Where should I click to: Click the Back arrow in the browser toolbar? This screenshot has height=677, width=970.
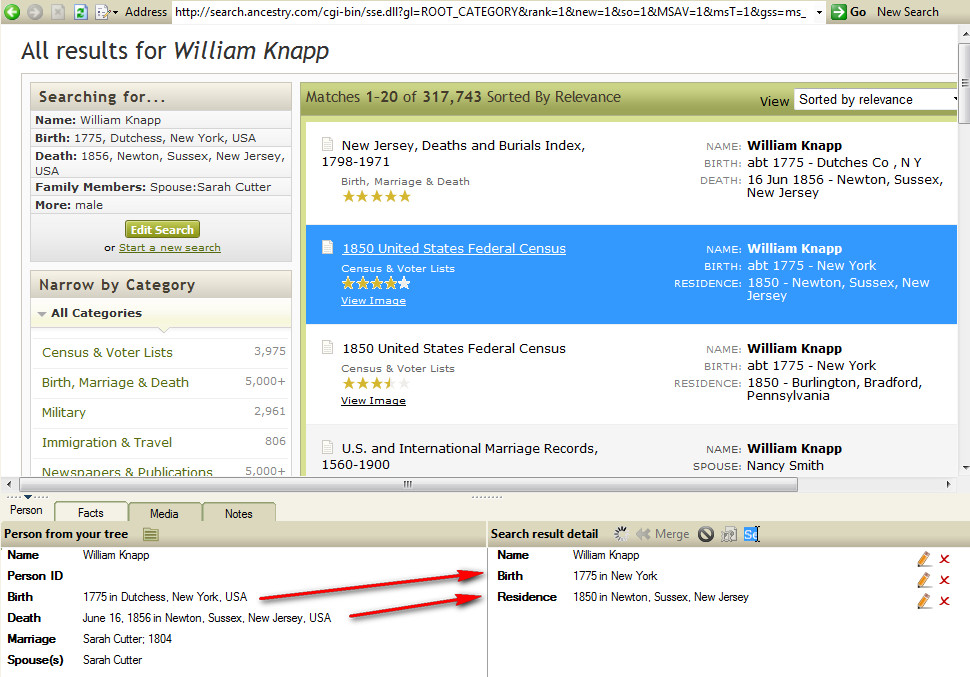[11, 11]
